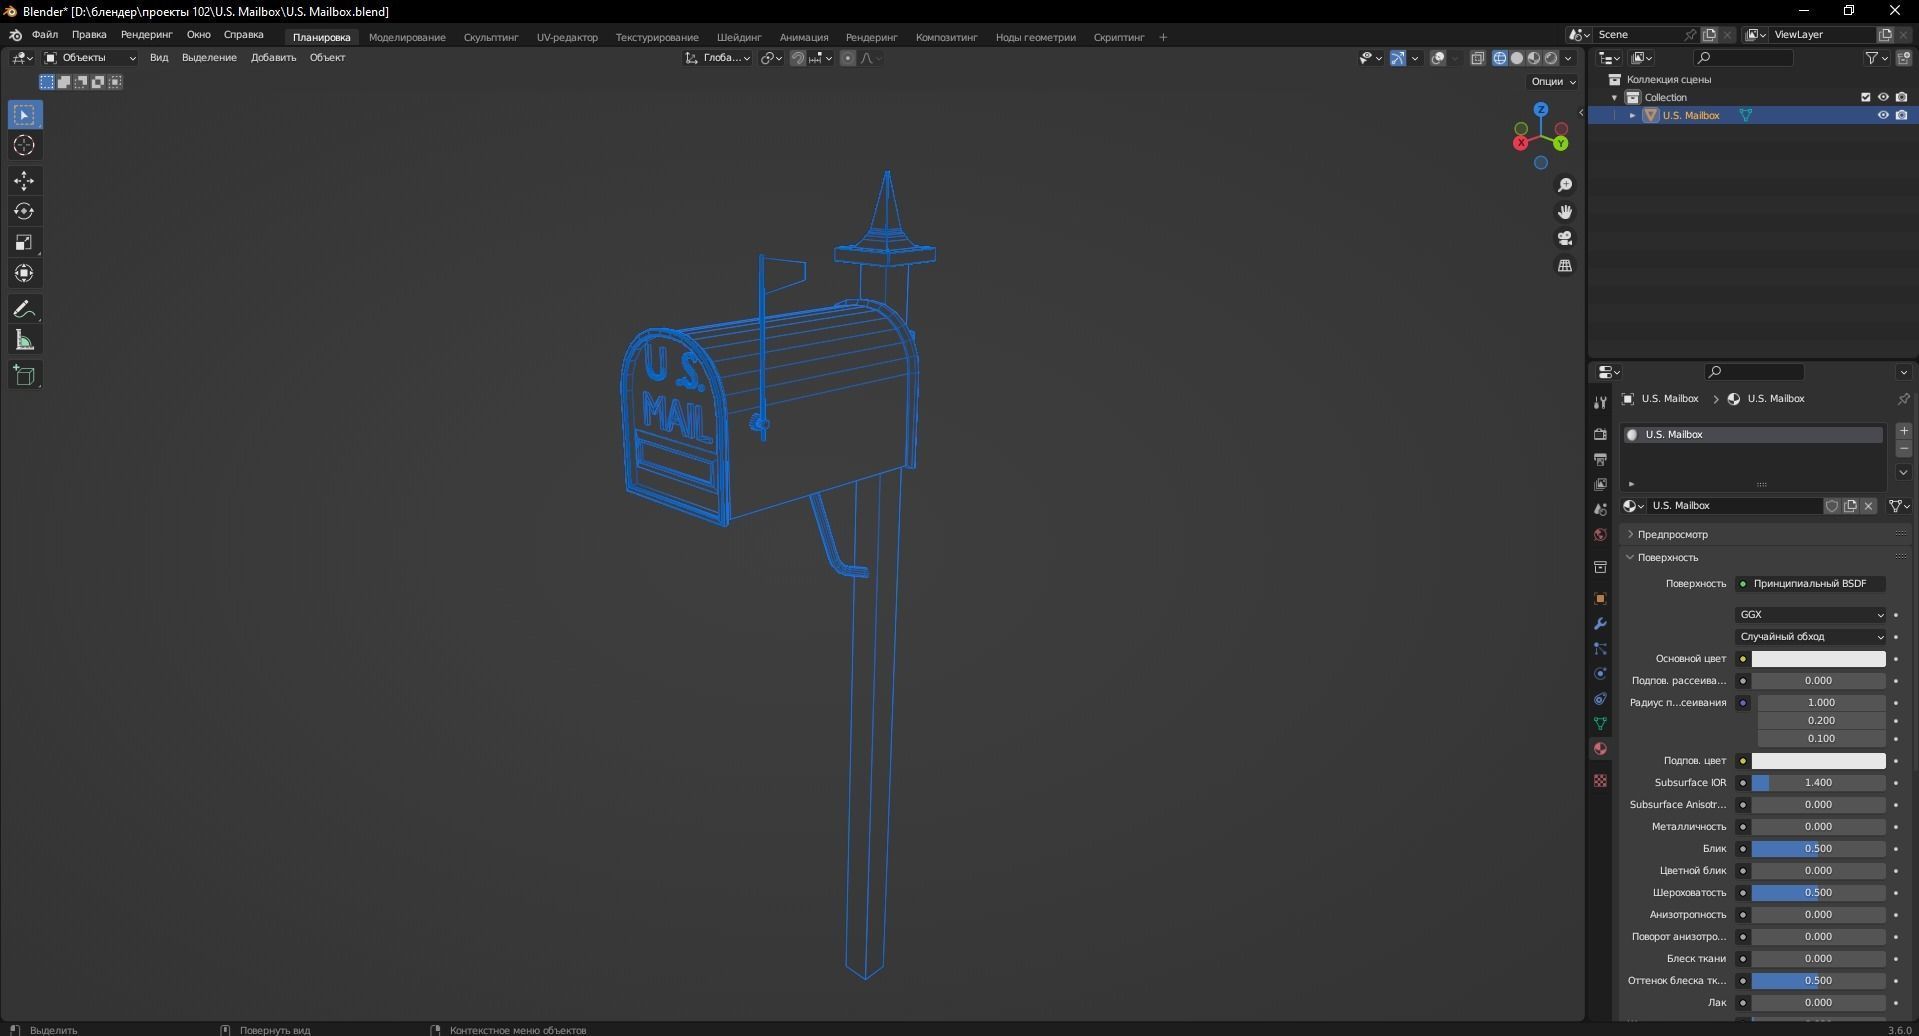
Task: Expand the U.S. Mailbox outliner item
Action: point(1632,115)
